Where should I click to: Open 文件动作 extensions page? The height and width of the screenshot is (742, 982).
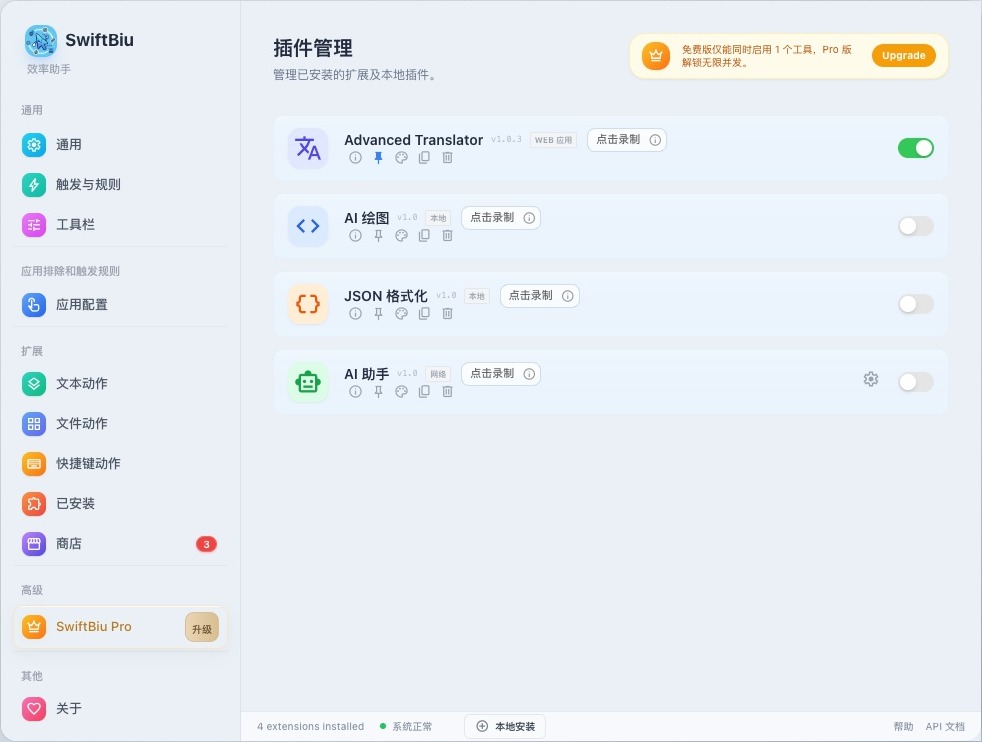point(120,423)
